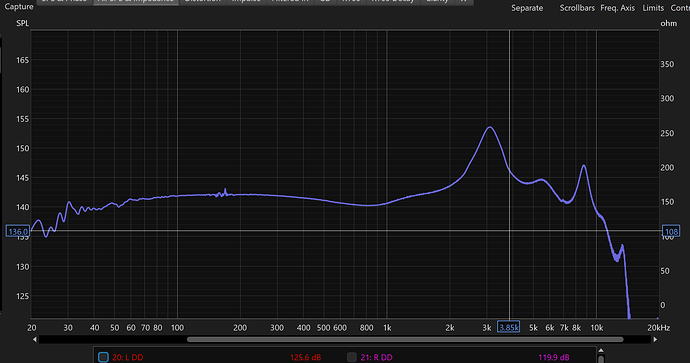Click the 20kHz frequency axis label
Viewport: 690px width, 363px height.
(x=658, y=328)
